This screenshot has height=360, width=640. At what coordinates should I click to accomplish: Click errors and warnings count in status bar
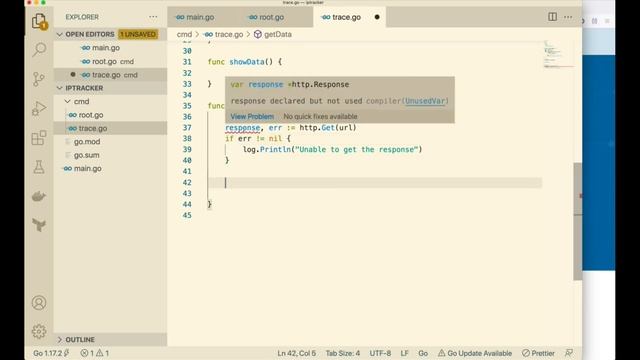[95, 353]
